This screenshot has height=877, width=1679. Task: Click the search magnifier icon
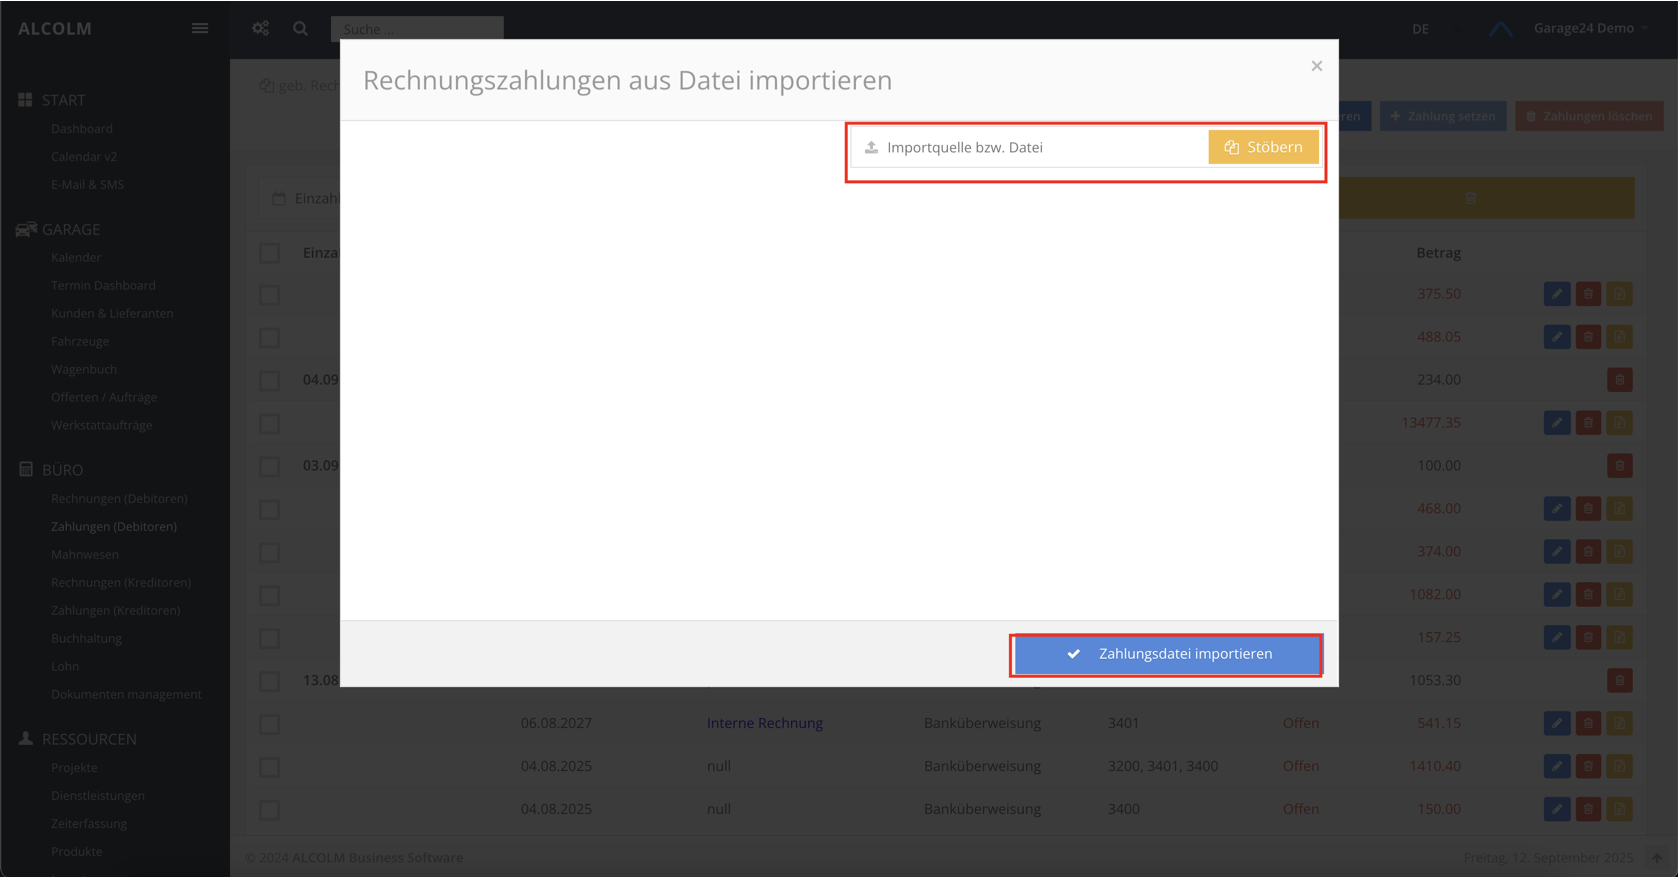pyautogui.click(x=300, y=28)
